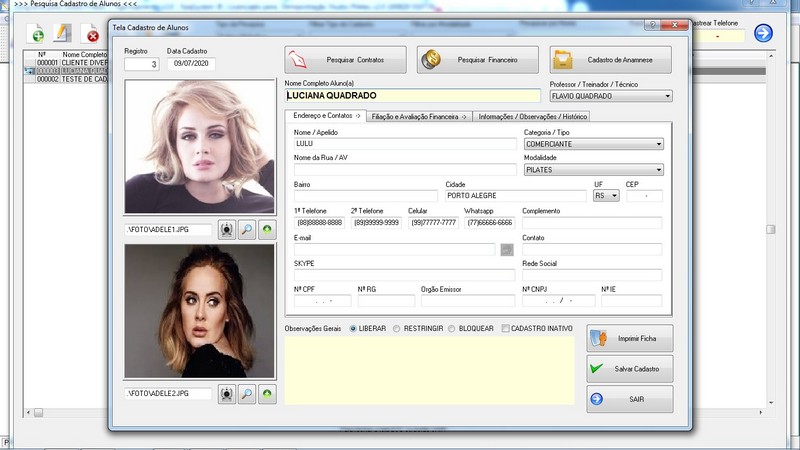The height and width of the screenshot is (450, 800).
Task: Click the Contato field
Action: 592,249
